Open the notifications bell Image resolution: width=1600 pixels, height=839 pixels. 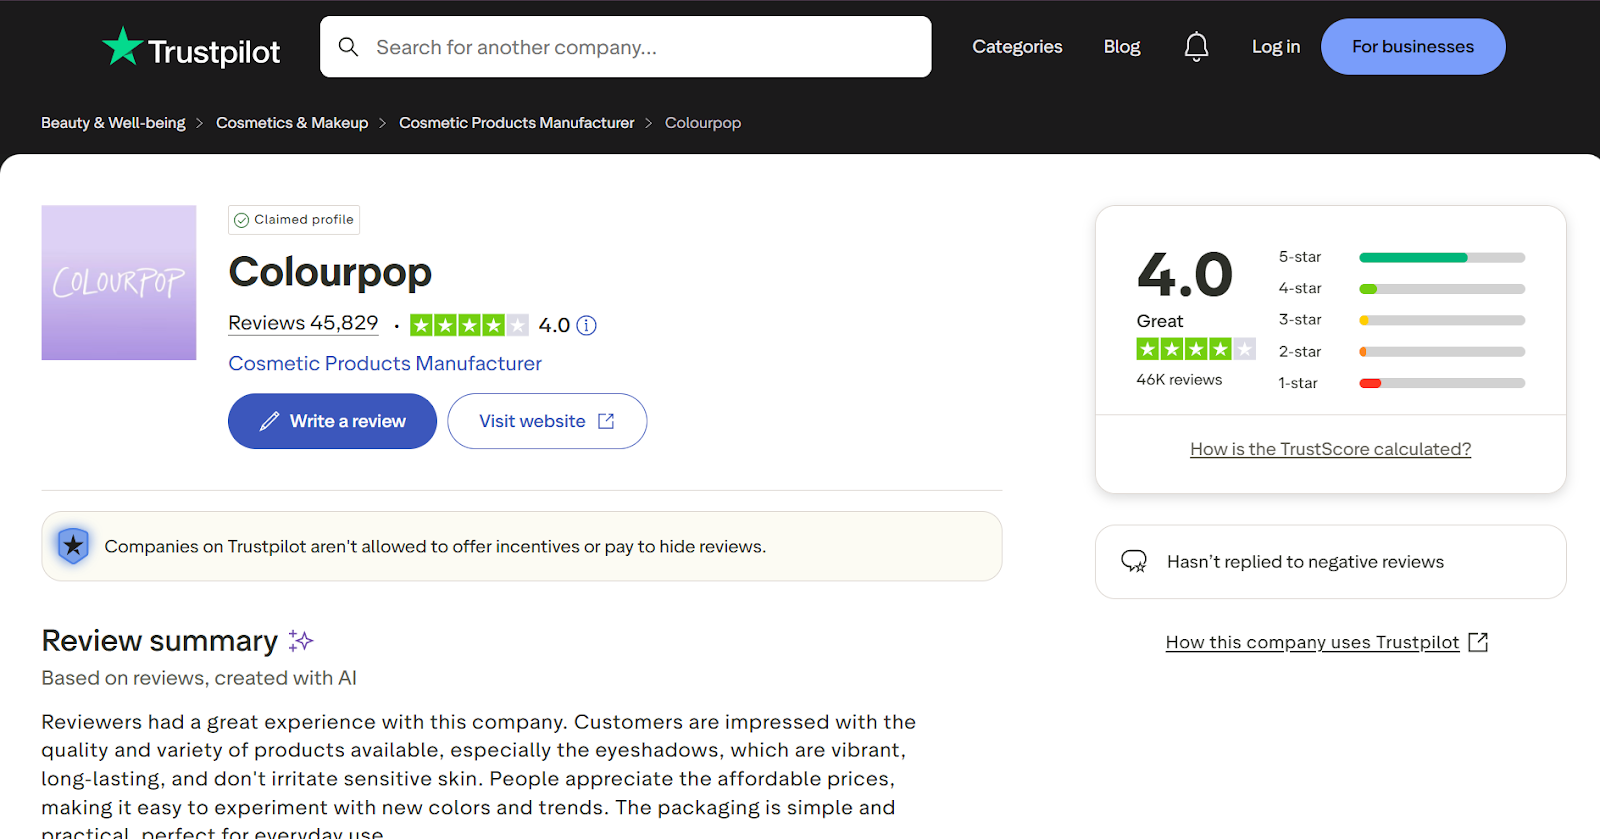pos(1196,47)
